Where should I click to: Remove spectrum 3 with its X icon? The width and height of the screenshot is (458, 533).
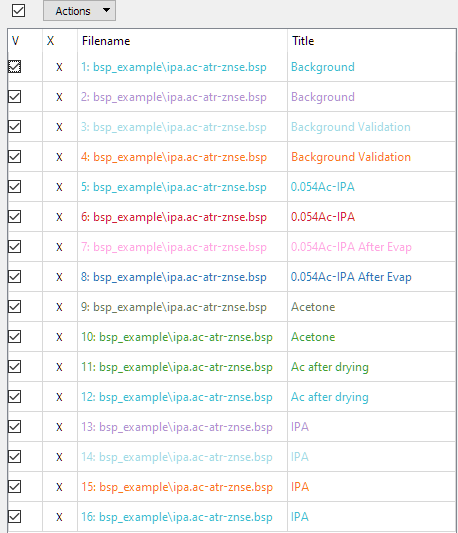pos(59,127)
